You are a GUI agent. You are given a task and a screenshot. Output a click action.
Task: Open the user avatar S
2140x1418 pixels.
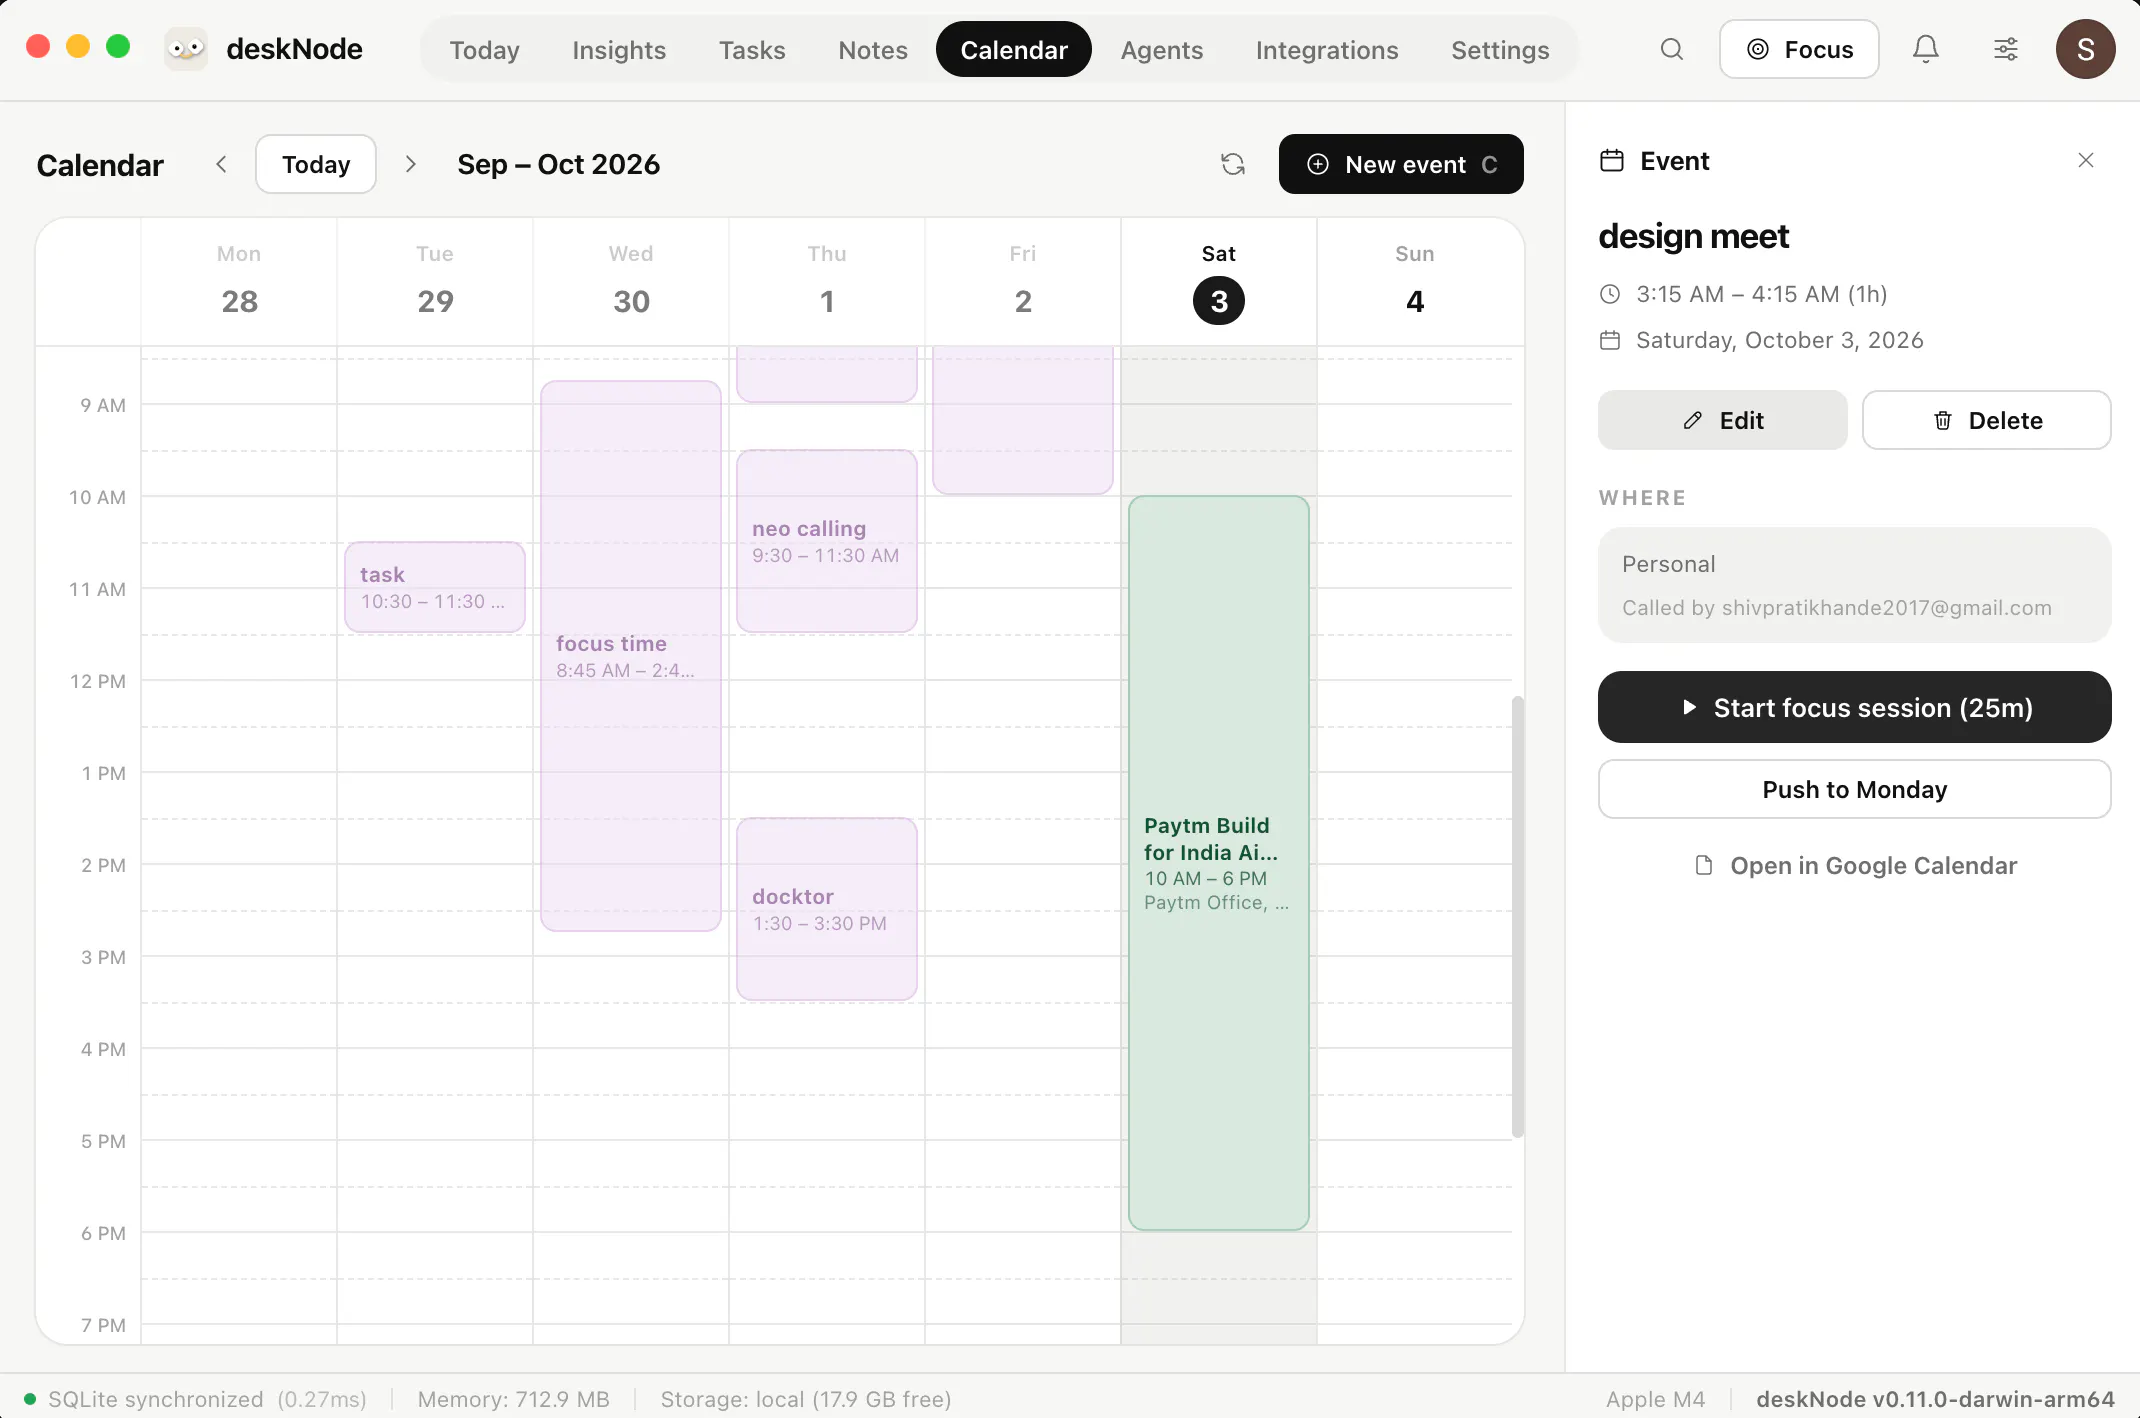coord(2085,49)
